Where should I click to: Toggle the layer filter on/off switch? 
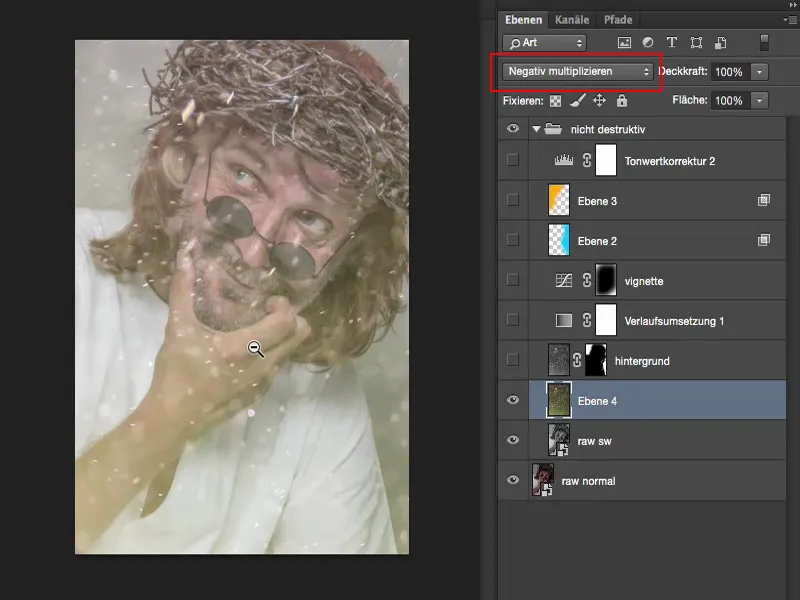764,42
